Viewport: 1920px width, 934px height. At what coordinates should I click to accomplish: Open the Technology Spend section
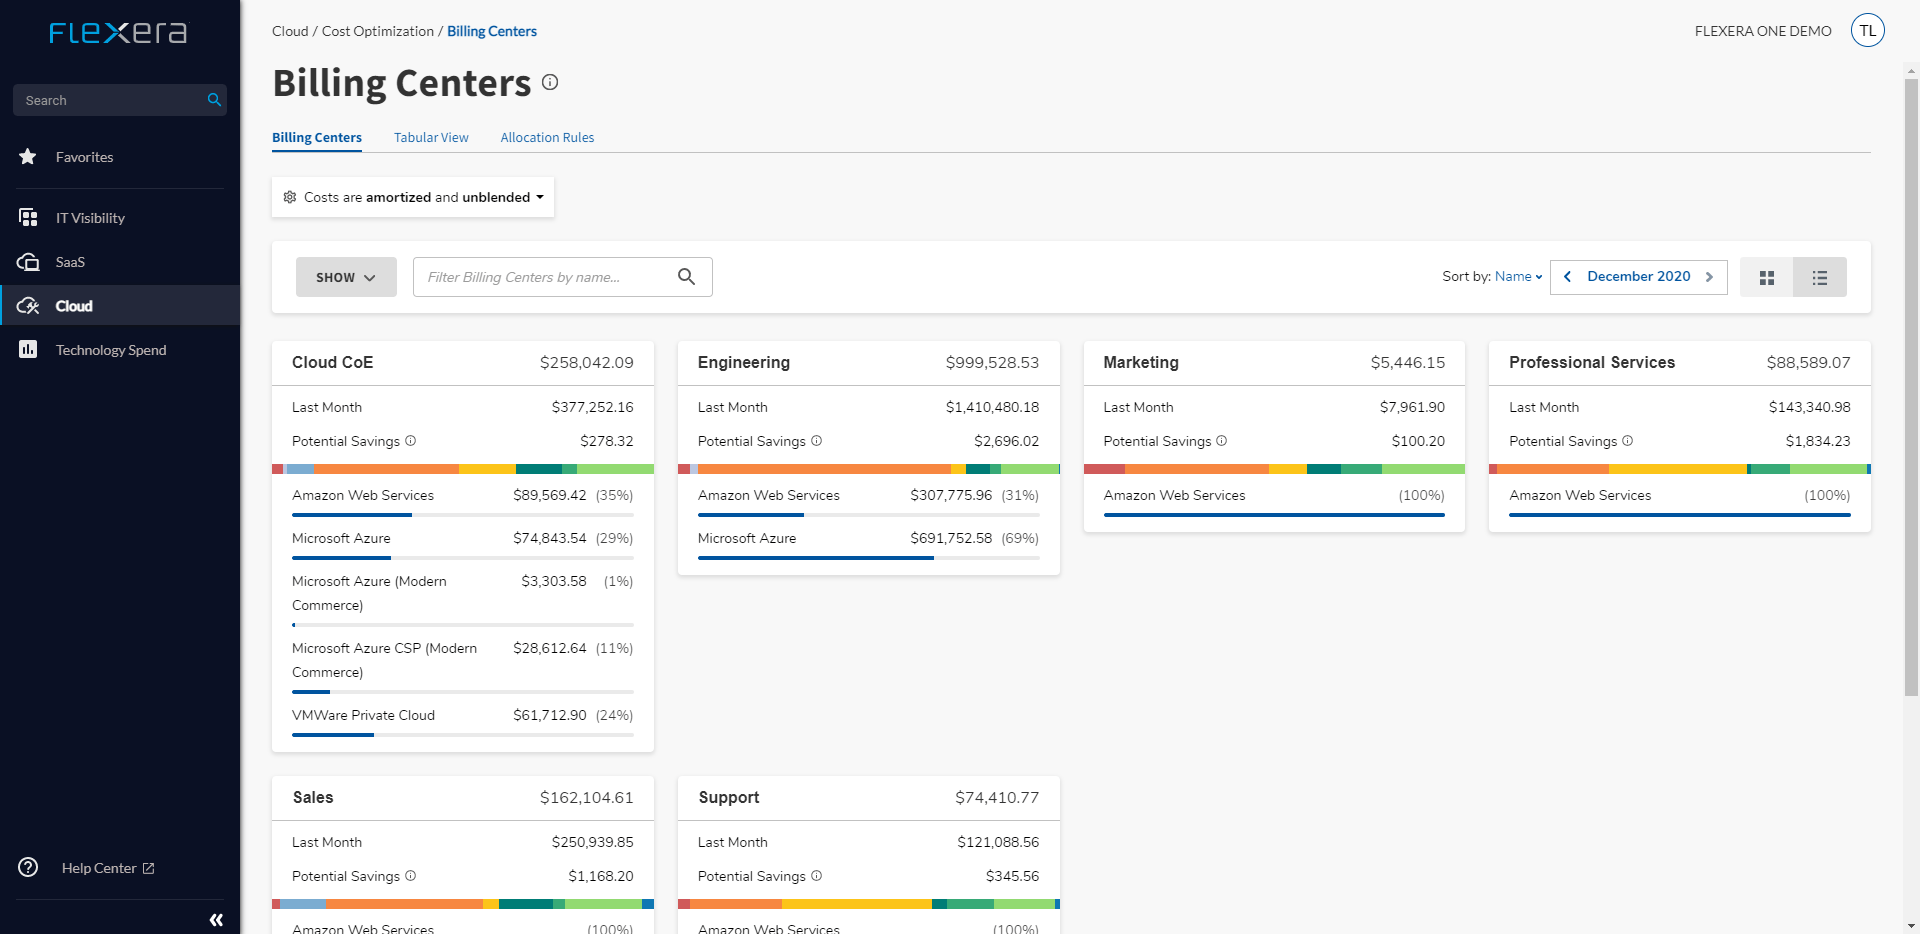click(110, 350)
